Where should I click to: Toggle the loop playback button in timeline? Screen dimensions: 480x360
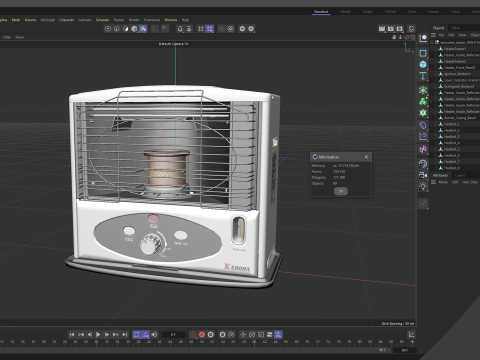point(137,334)
